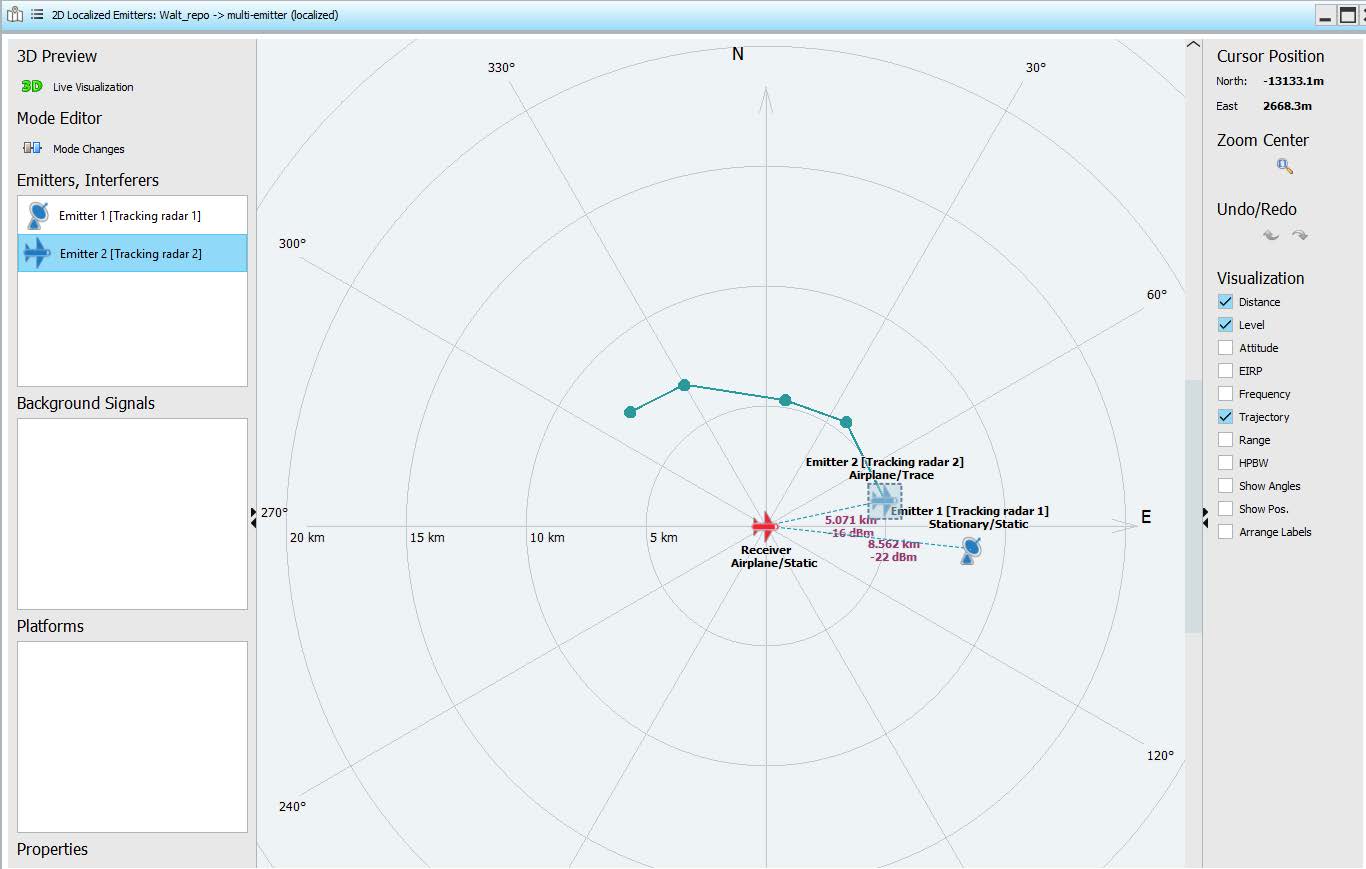Select Emitter 2 [Tracking radar 2] in list
The height and width of the screenshot is (869, 1366).
132,254
